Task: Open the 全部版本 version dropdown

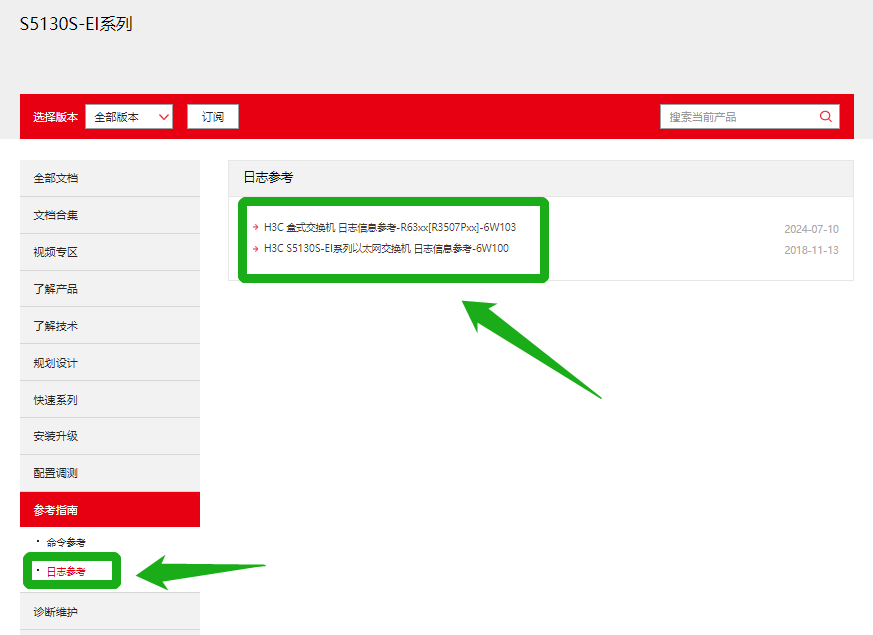Action: point(129,117)
